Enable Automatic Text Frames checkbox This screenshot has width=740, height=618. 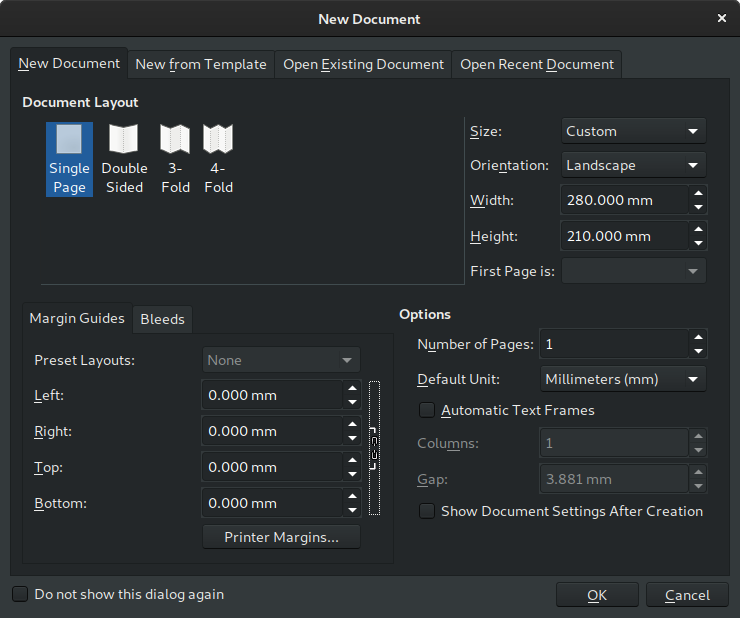pyautogui.click(x=427, y=410)
